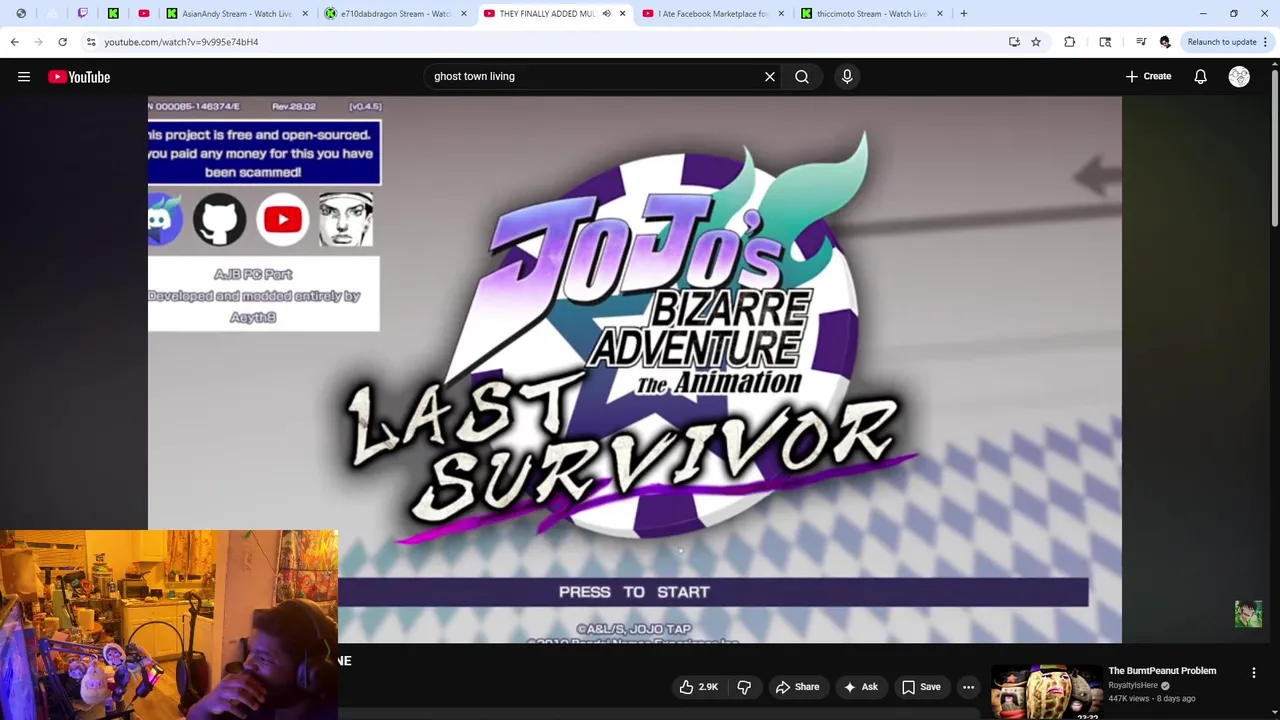Run search with magnifier button
Image resolution: width=1280 pixels, height=720 pixels.
pos(802,76)
